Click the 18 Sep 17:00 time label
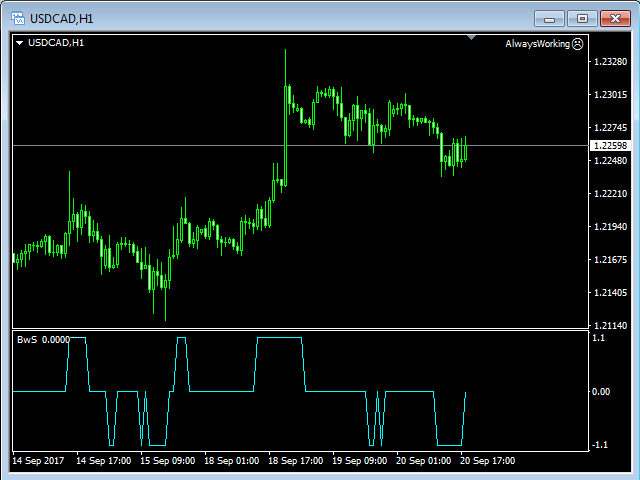Image resolution: width=640 pixels, height=480 pixels. coord(294,462)
